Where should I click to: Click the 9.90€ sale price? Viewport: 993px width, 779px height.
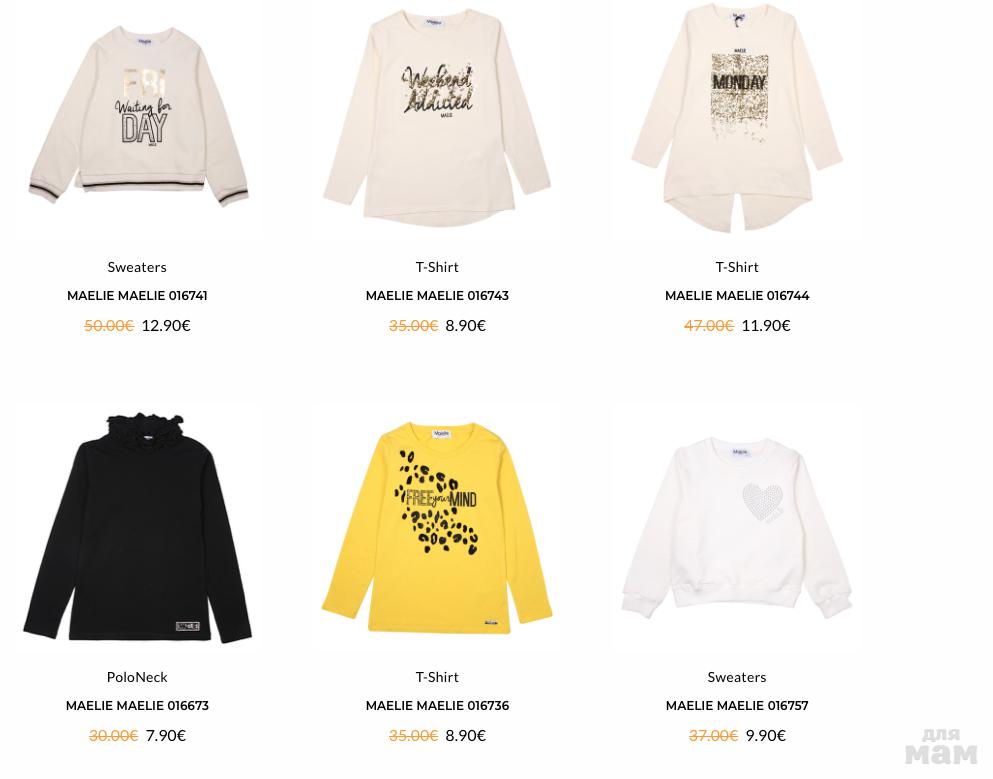point(766,735)
